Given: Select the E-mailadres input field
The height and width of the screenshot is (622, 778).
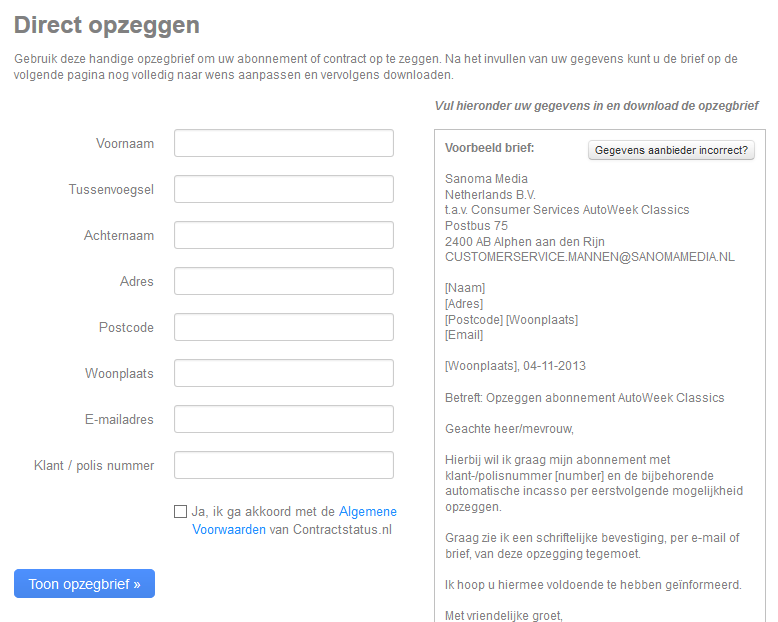Looking at the screenshot, I should tap(284, 419).
